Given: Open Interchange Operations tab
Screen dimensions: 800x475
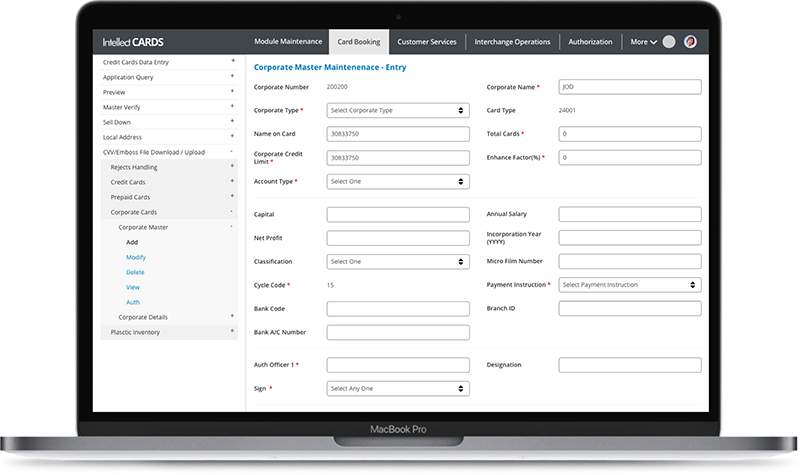Looking at the screenshot, I should tap(512, 42).
